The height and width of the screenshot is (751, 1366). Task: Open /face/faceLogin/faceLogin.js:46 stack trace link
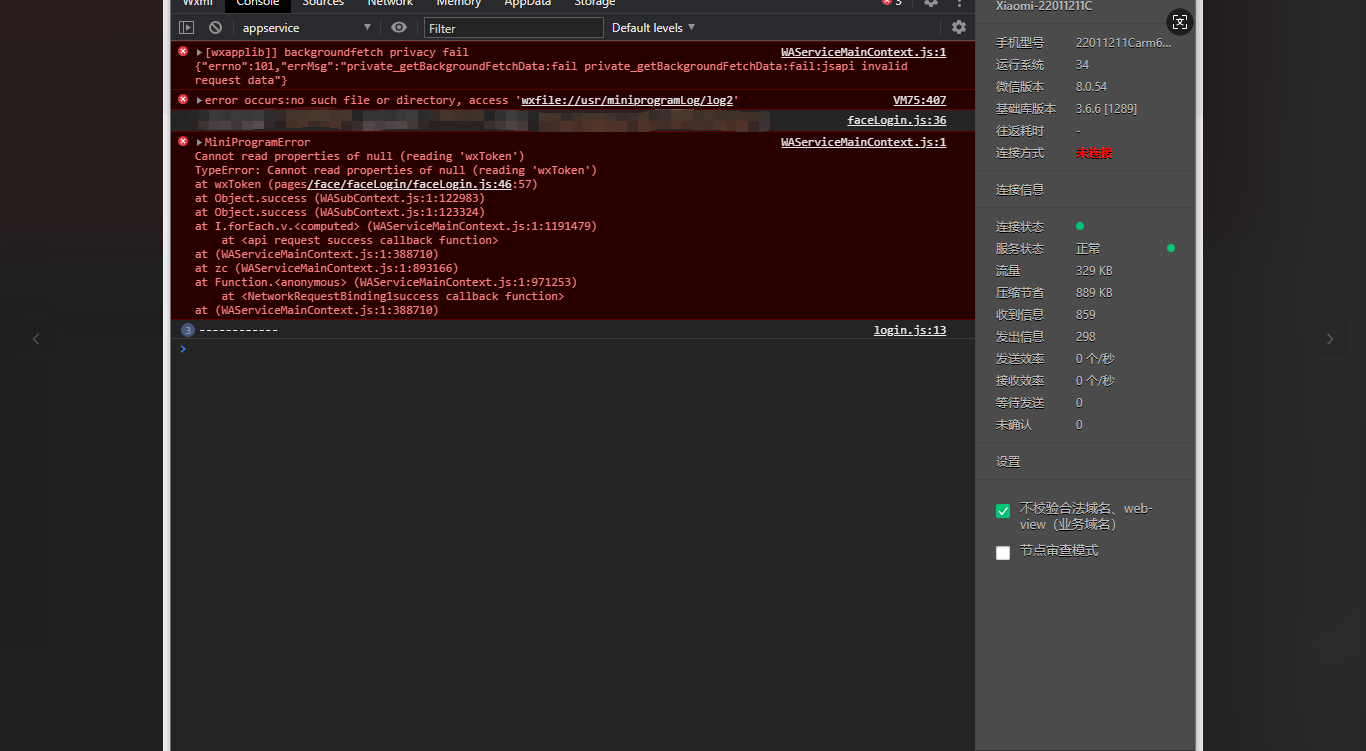(410, 184)
